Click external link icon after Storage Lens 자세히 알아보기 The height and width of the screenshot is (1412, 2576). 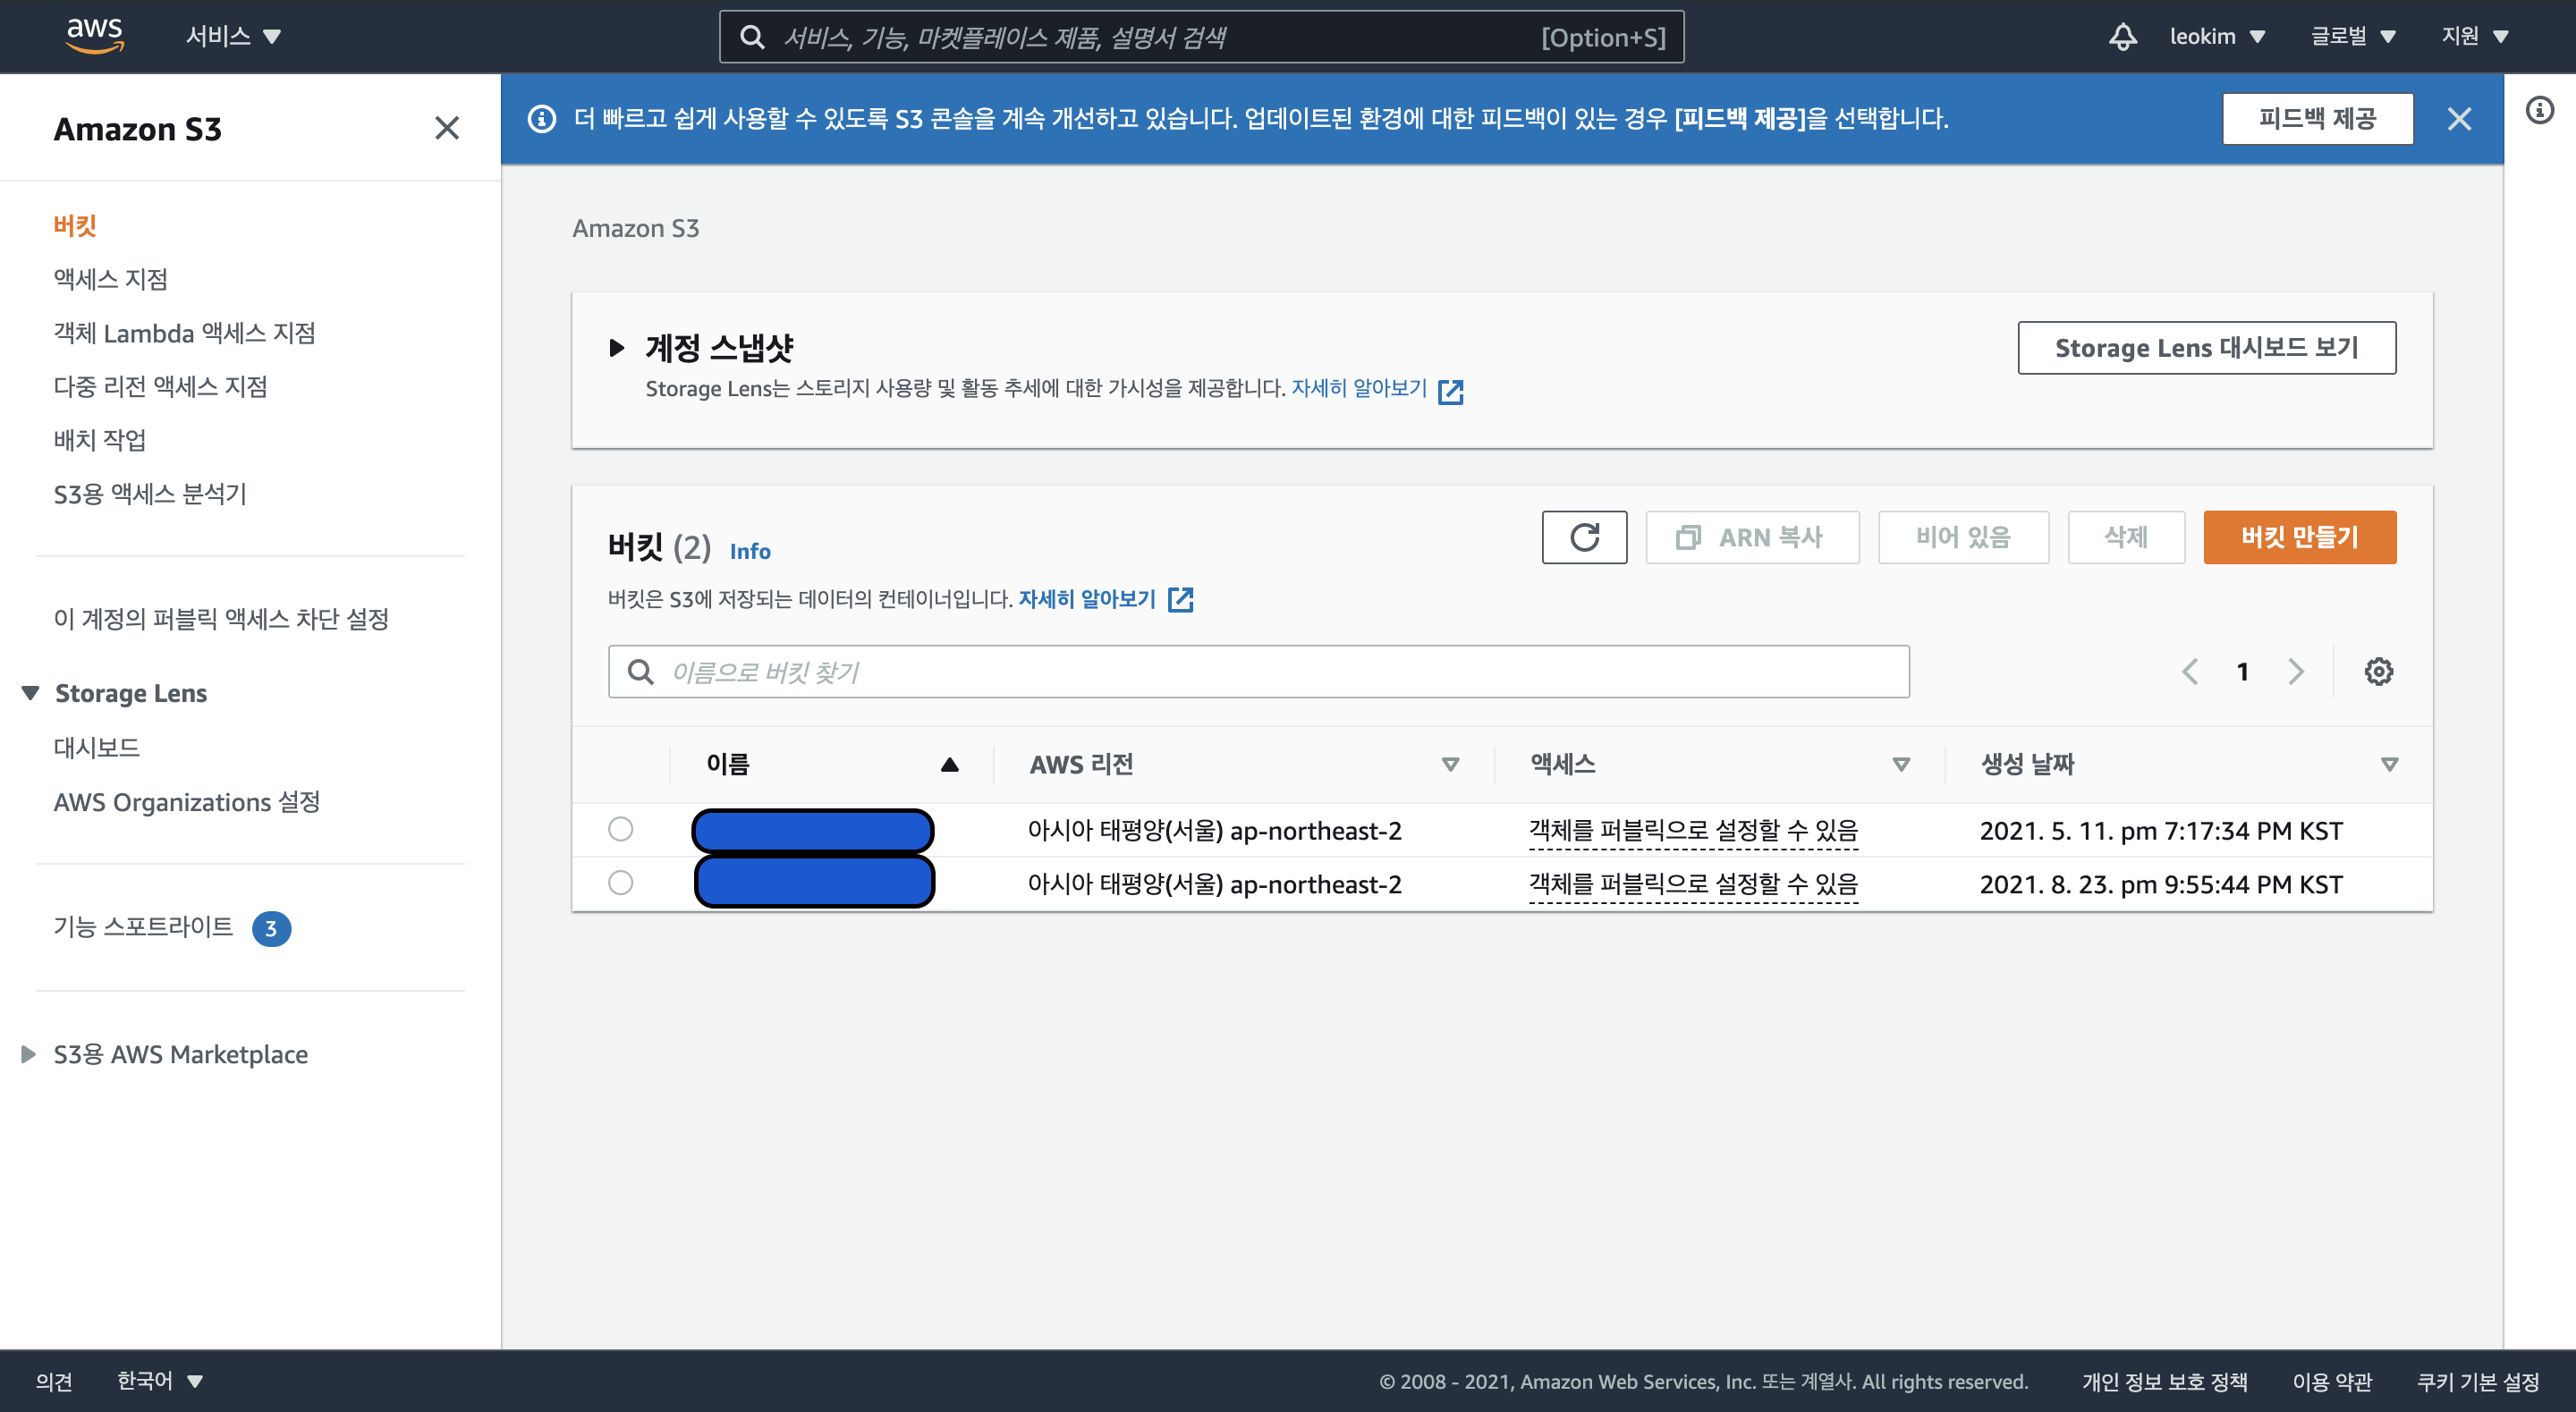click(1450, 391)
